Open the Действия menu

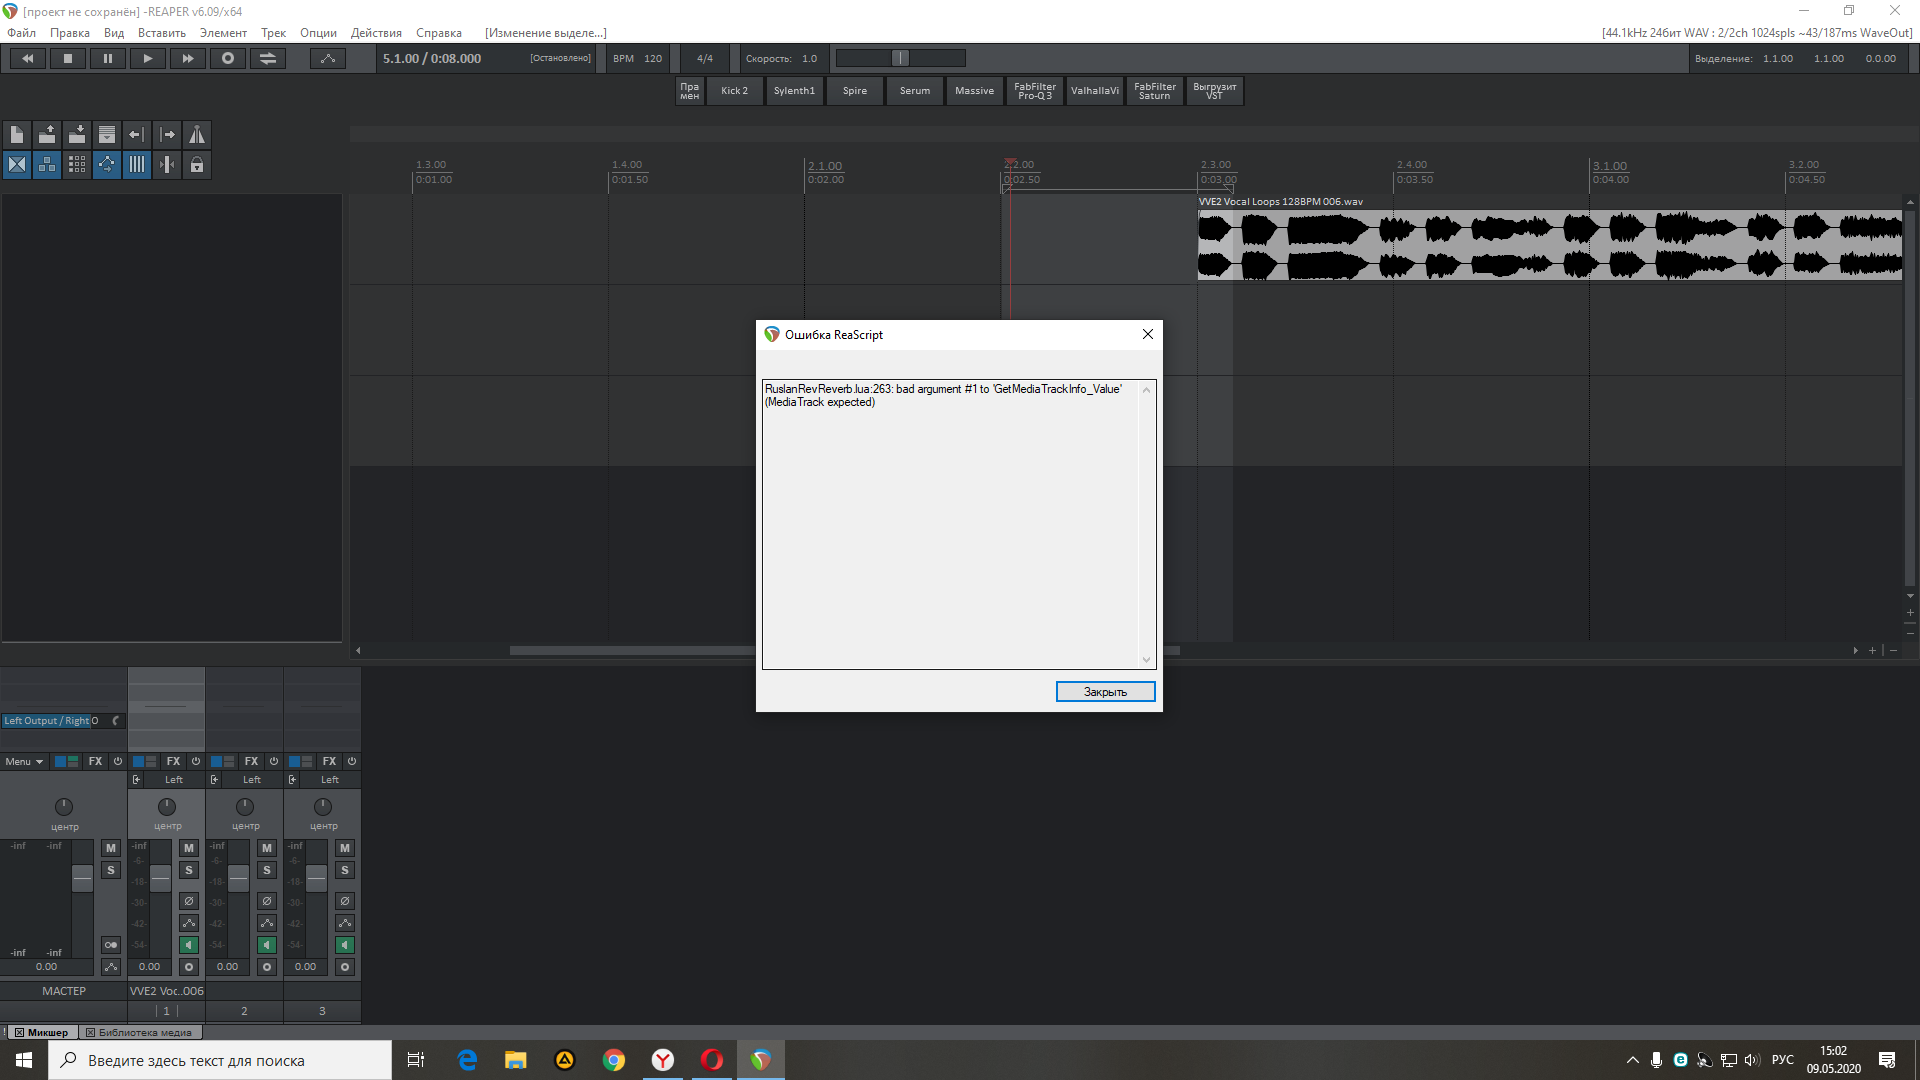[x=376, y=33]
